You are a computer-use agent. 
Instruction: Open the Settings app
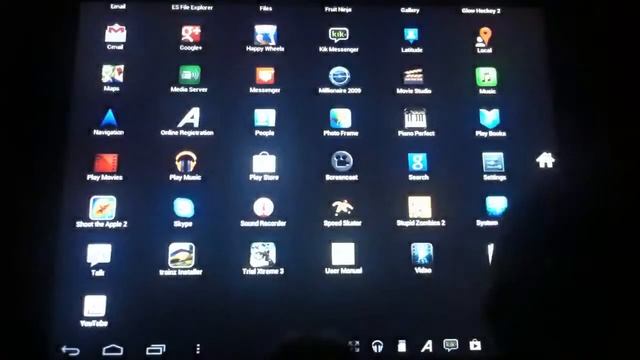[493, 163]
